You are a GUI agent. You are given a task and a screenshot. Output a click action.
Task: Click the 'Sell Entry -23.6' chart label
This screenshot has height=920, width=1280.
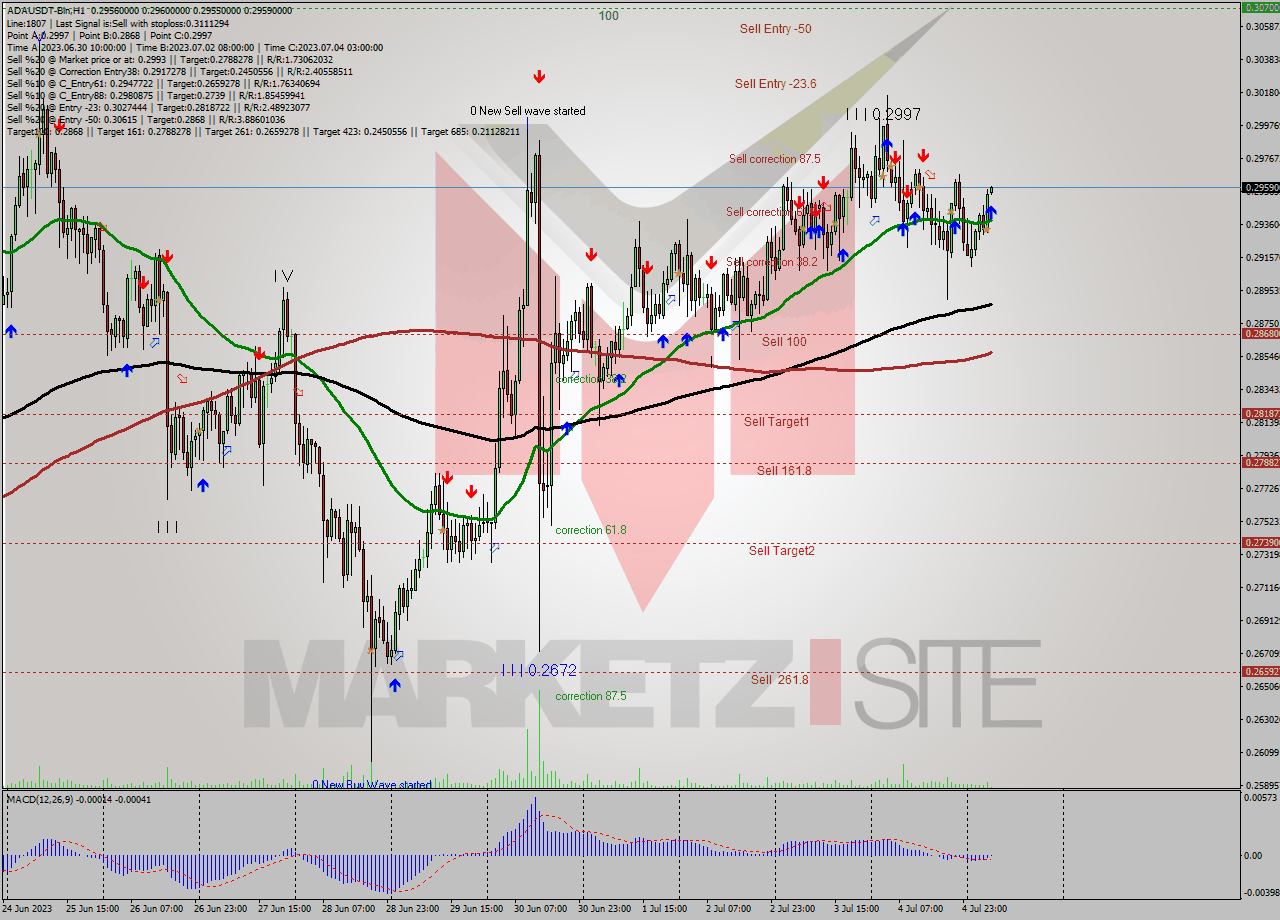coord(775,84)
